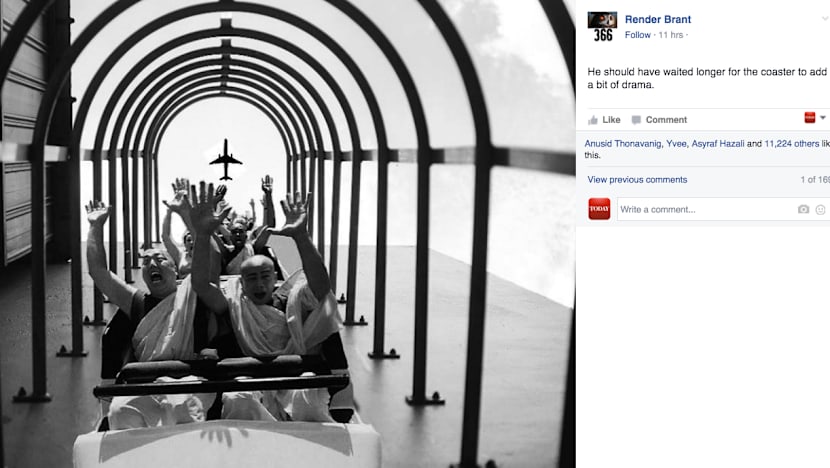
Task: Click the red TODAY page identity icon
Action: [x=810, y=118]
